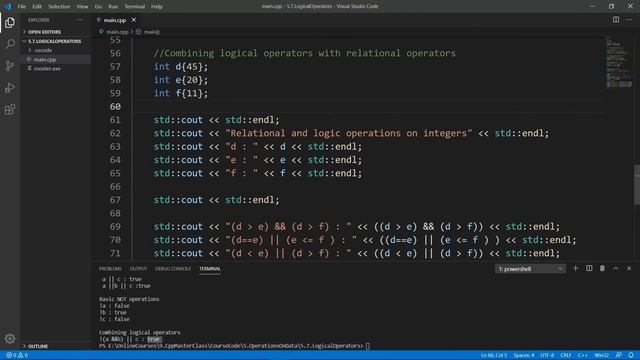Change the CRLF line ending item

[565, 355]
